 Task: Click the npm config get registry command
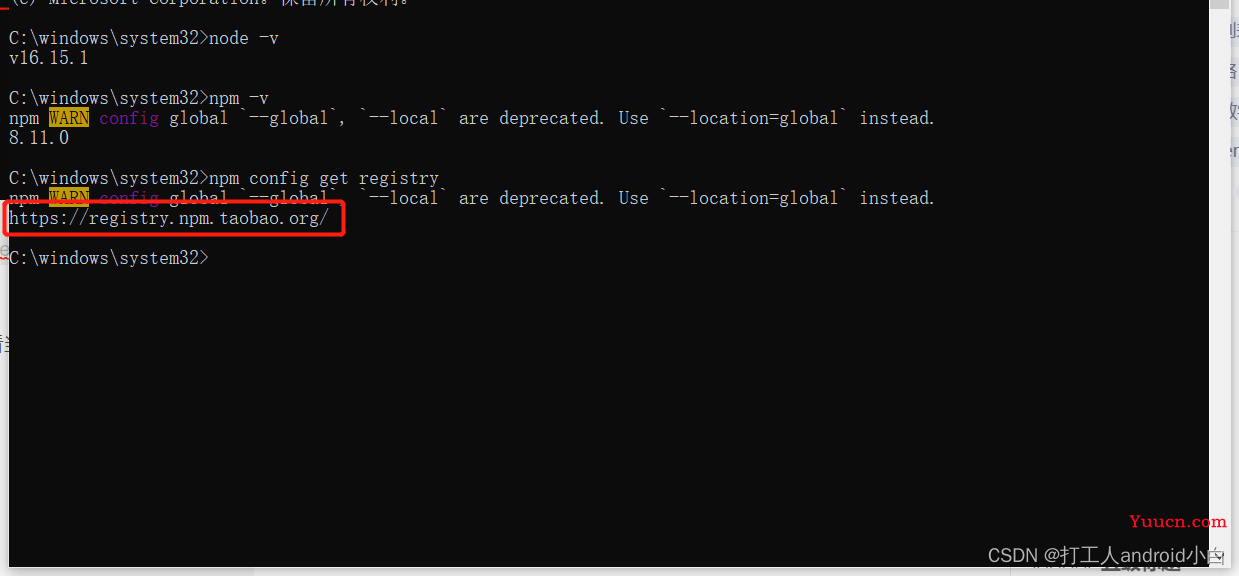click(324, 178)
